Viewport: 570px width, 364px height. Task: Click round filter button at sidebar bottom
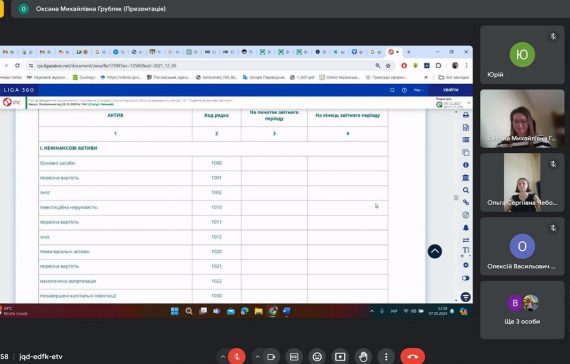click(466, 297)
